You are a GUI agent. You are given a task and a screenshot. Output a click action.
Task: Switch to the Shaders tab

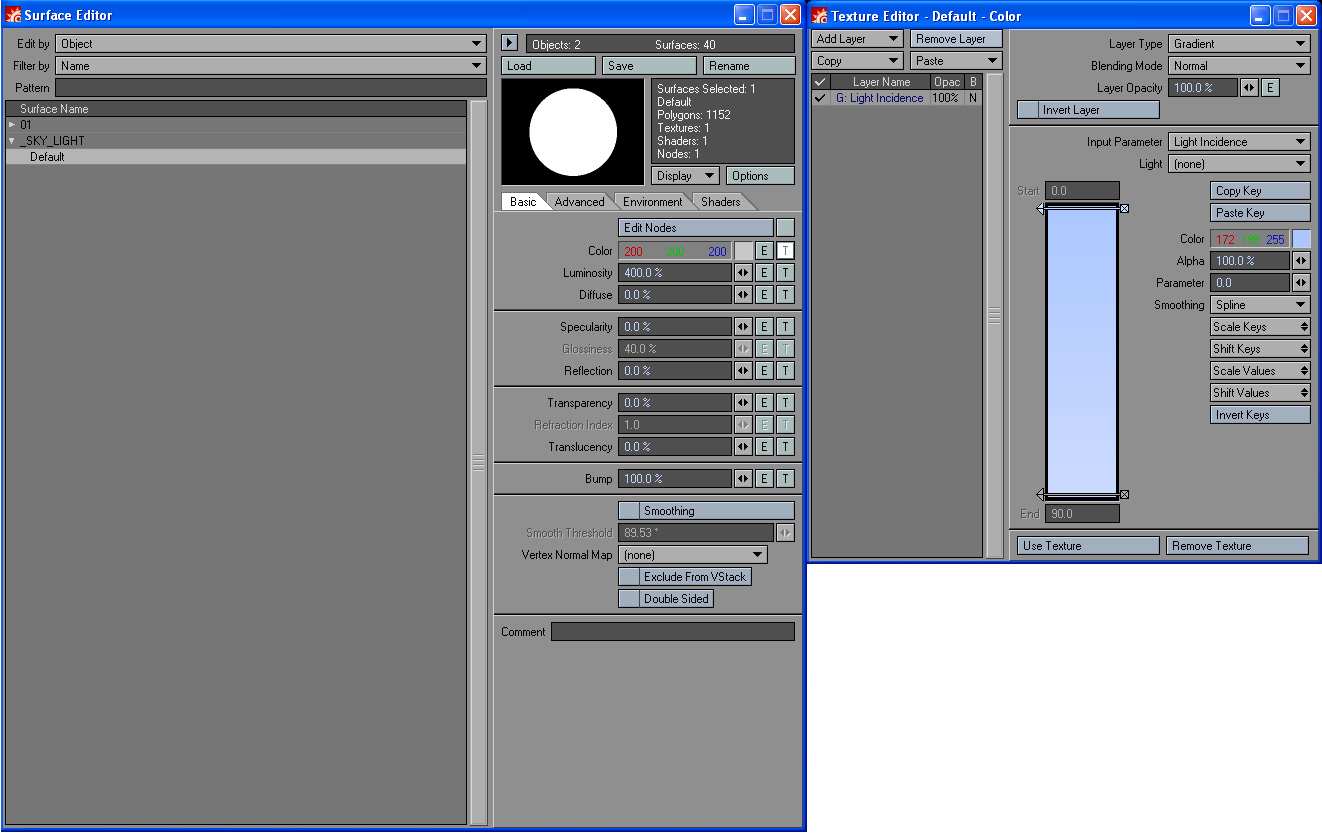pyautogui.click(x=720, y=202)
